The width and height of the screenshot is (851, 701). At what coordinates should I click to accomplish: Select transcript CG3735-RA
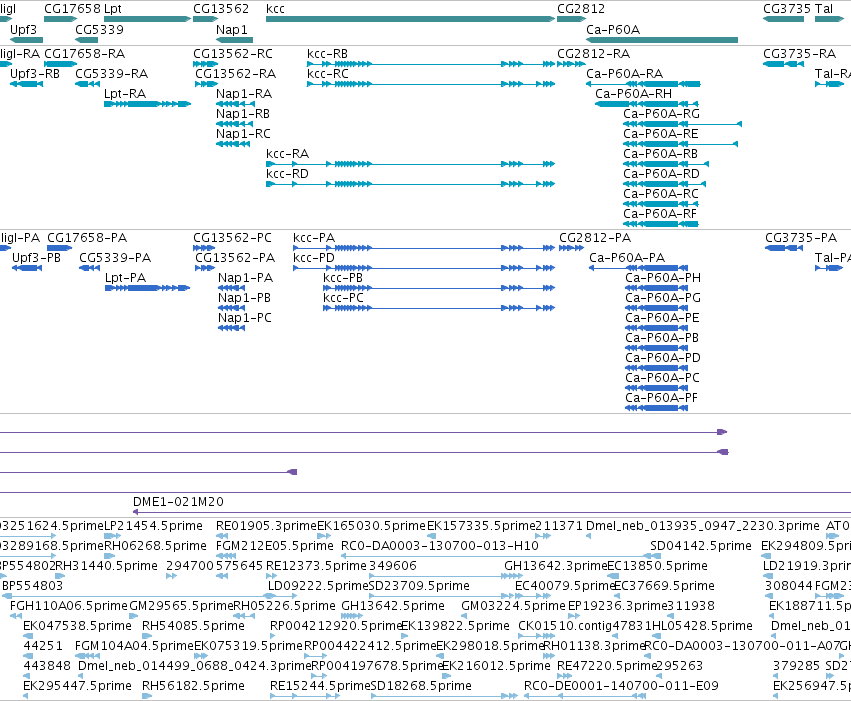799,54
